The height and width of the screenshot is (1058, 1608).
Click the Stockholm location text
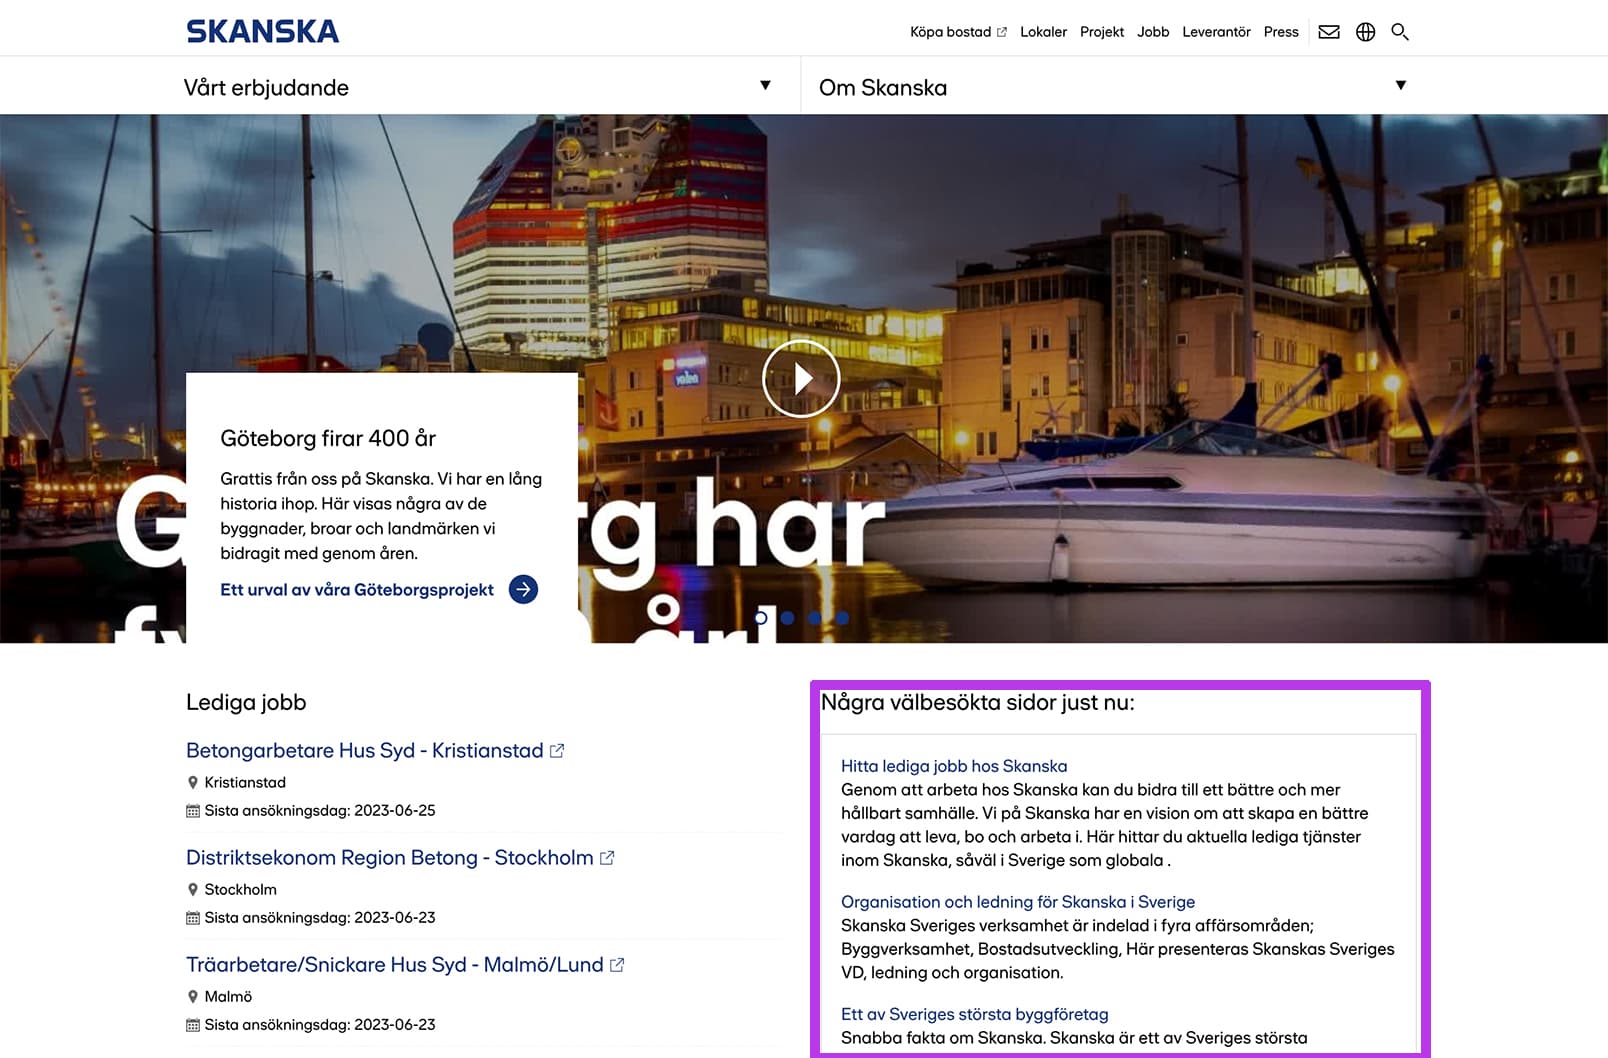coord(240,889)
